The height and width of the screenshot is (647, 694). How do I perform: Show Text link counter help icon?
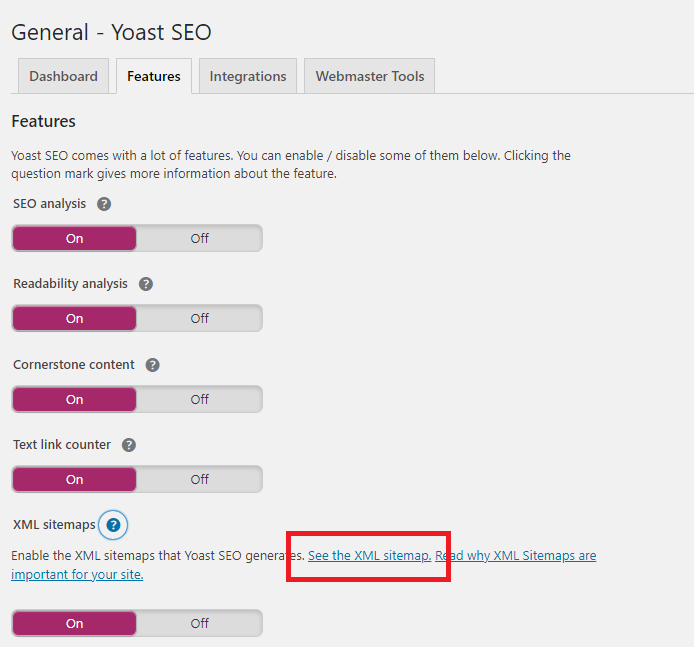[x=129, y=445]
